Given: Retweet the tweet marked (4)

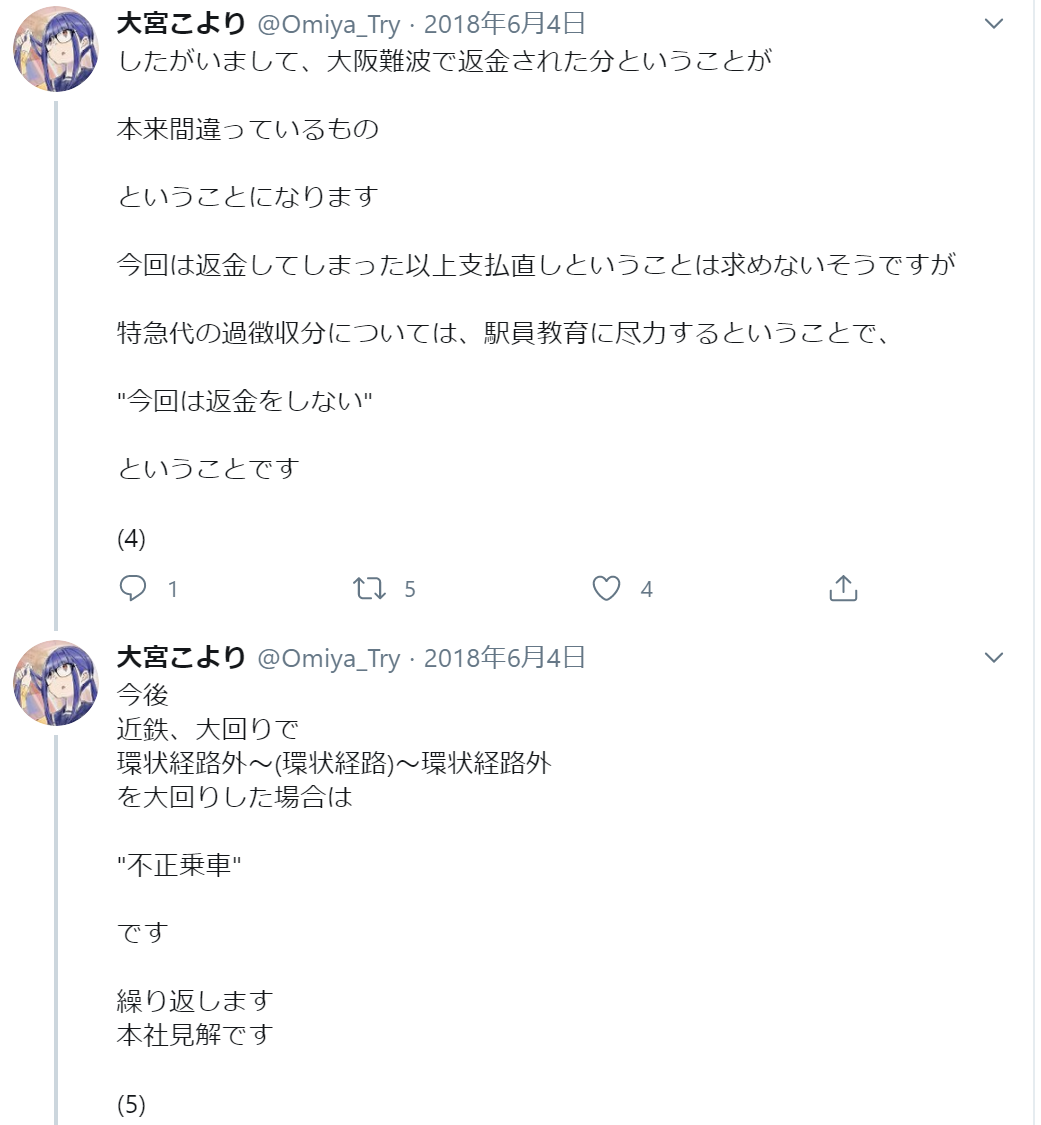Looking at the screenshot, I should (369, 588).
